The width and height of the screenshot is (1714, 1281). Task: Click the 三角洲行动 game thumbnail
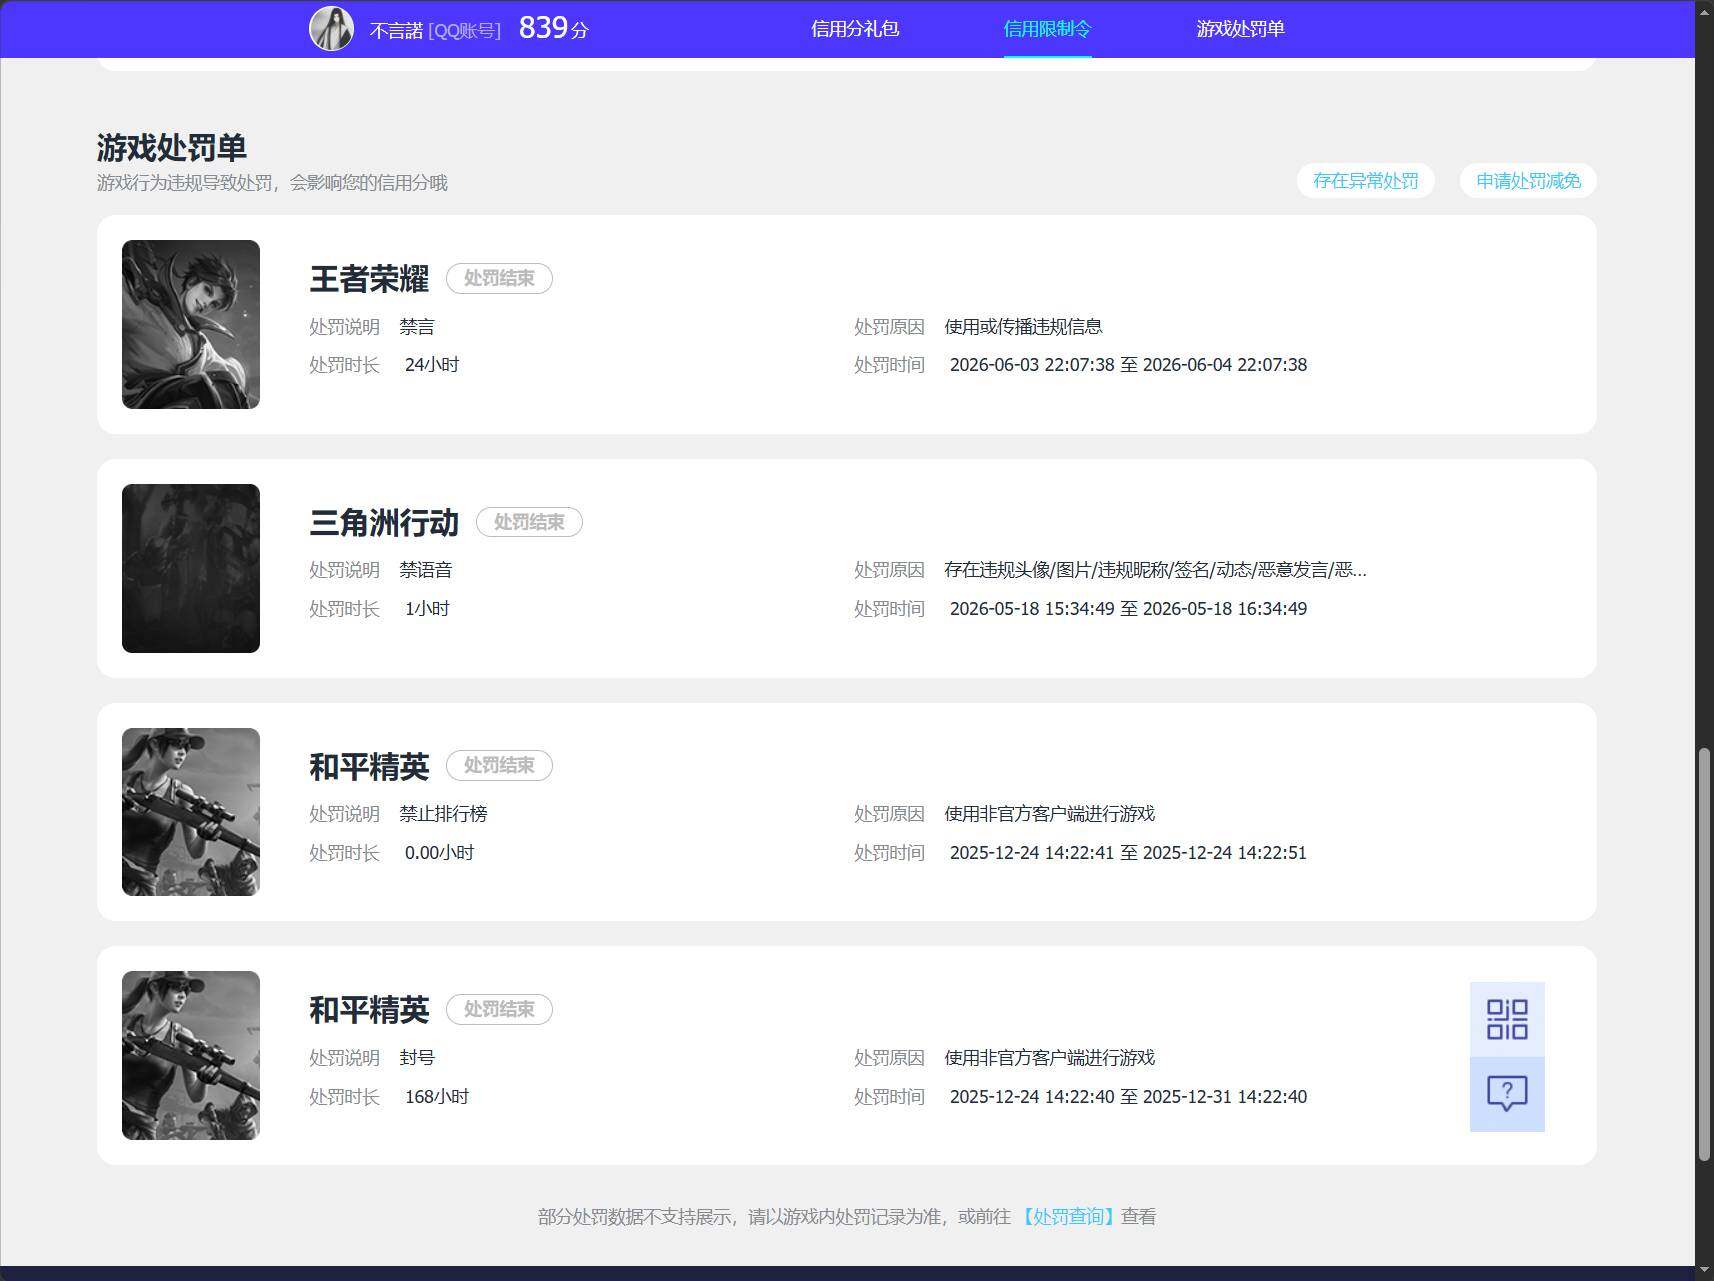(x=191, y=568)
